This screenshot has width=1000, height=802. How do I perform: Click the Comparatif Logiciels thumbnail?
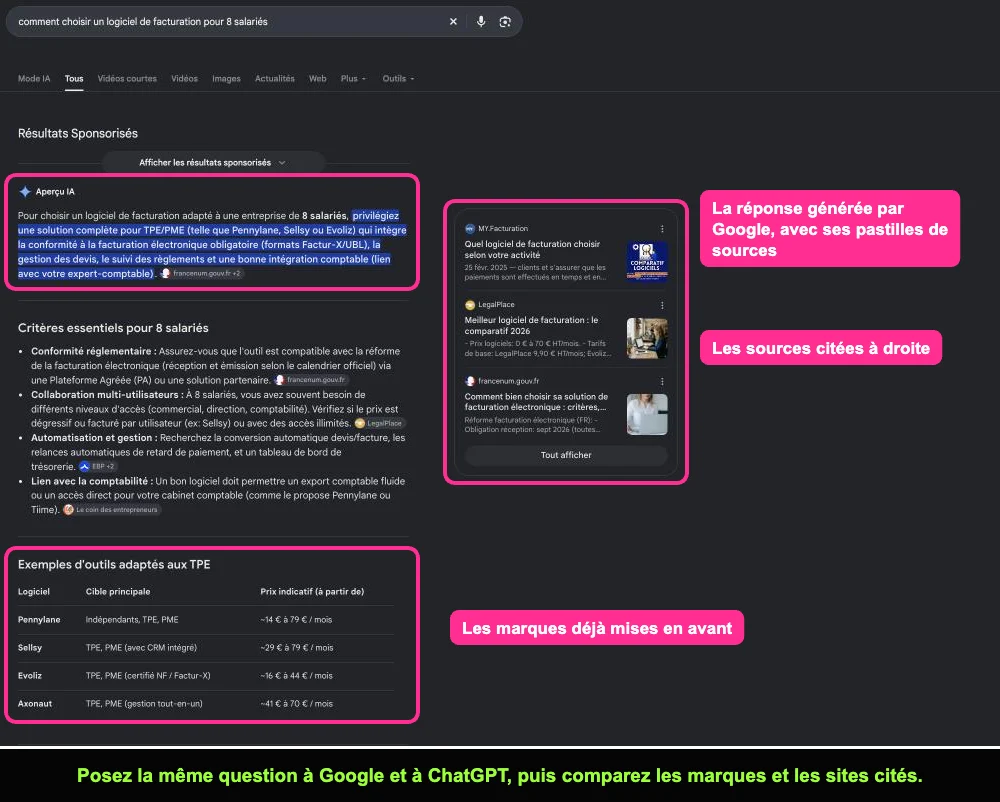click(x=647, y=261)
